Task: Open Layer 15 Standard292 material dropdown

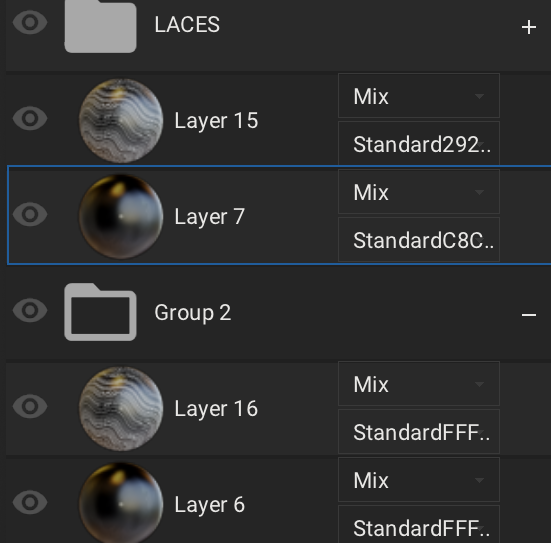Action: coord(419,143)
